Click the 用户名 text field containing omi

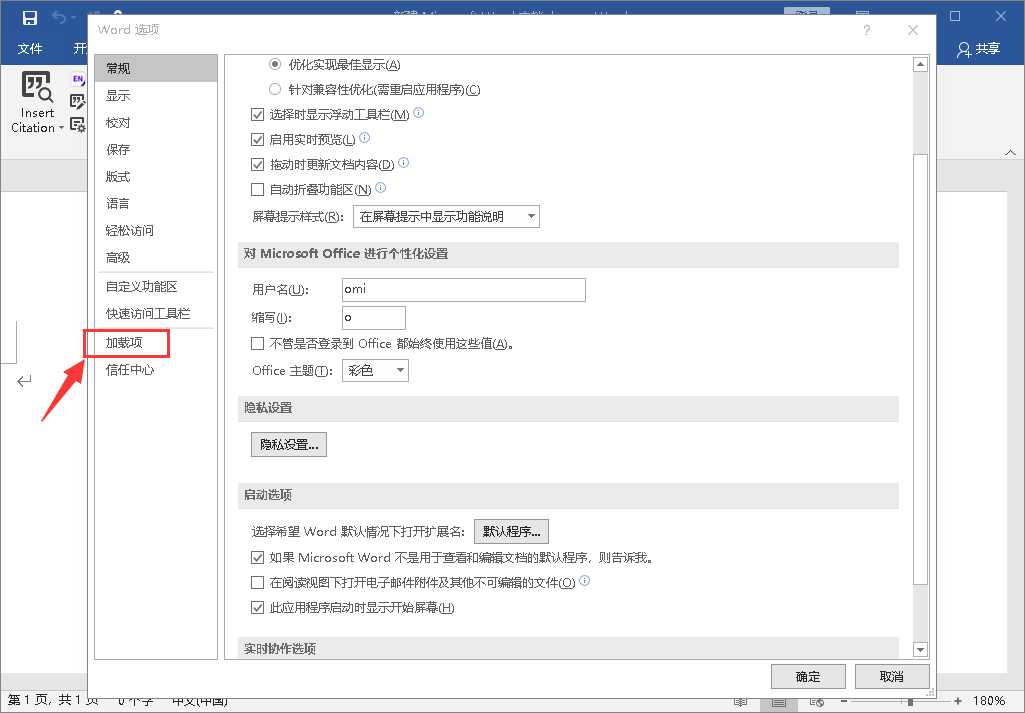[463, 290]
